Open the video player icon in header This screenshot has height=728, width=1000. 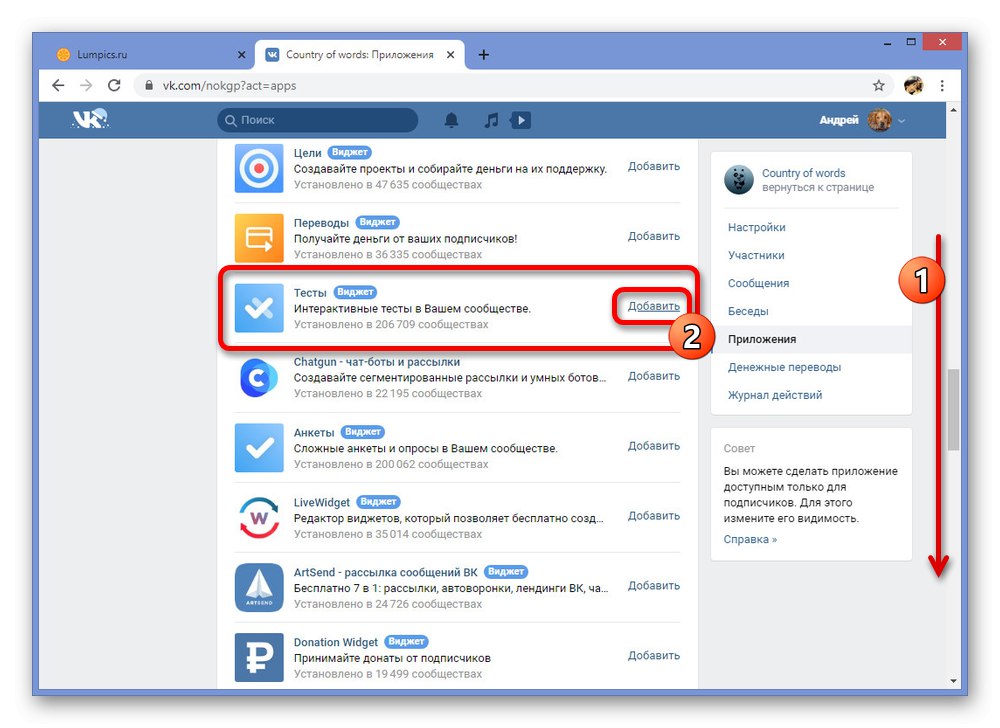tap(520, 120)
